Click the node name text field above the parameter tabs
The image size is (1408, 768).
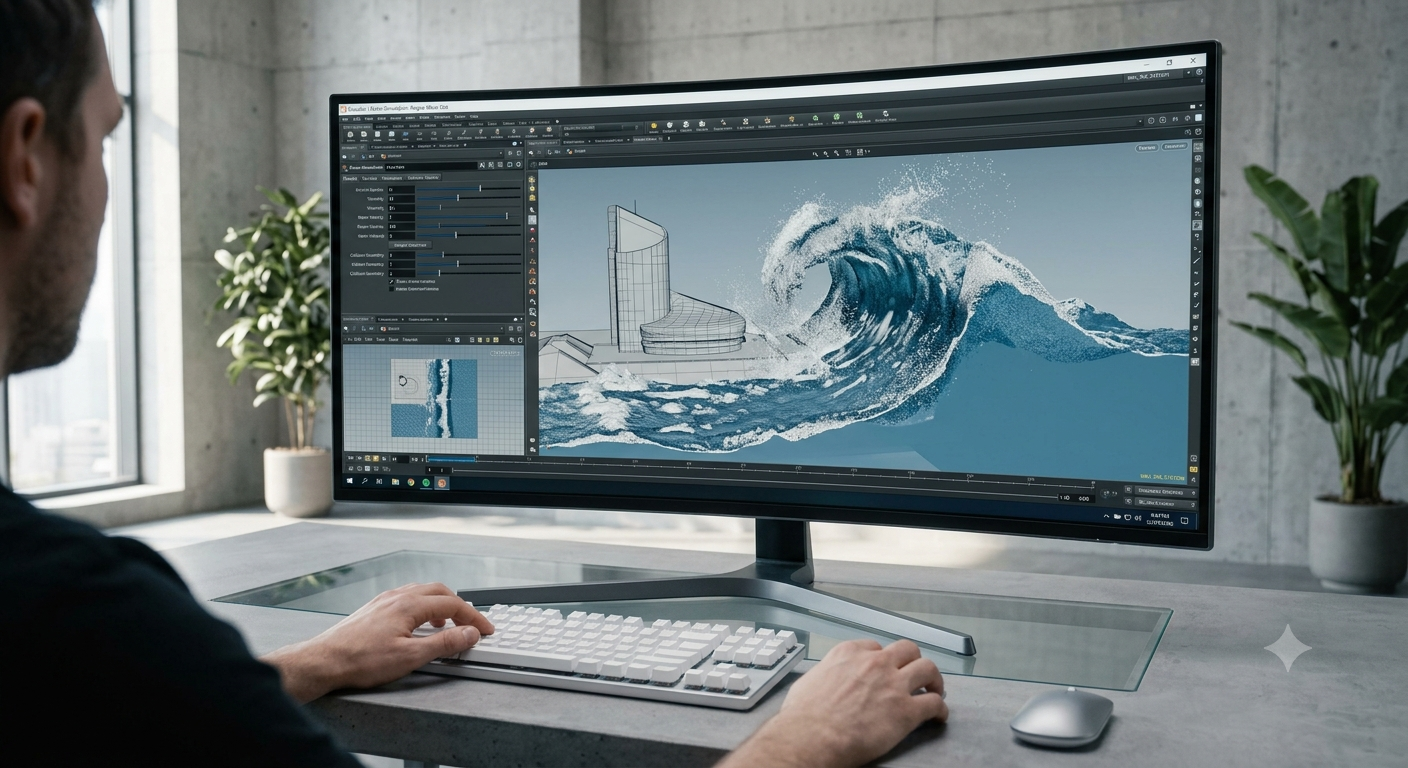431,167
